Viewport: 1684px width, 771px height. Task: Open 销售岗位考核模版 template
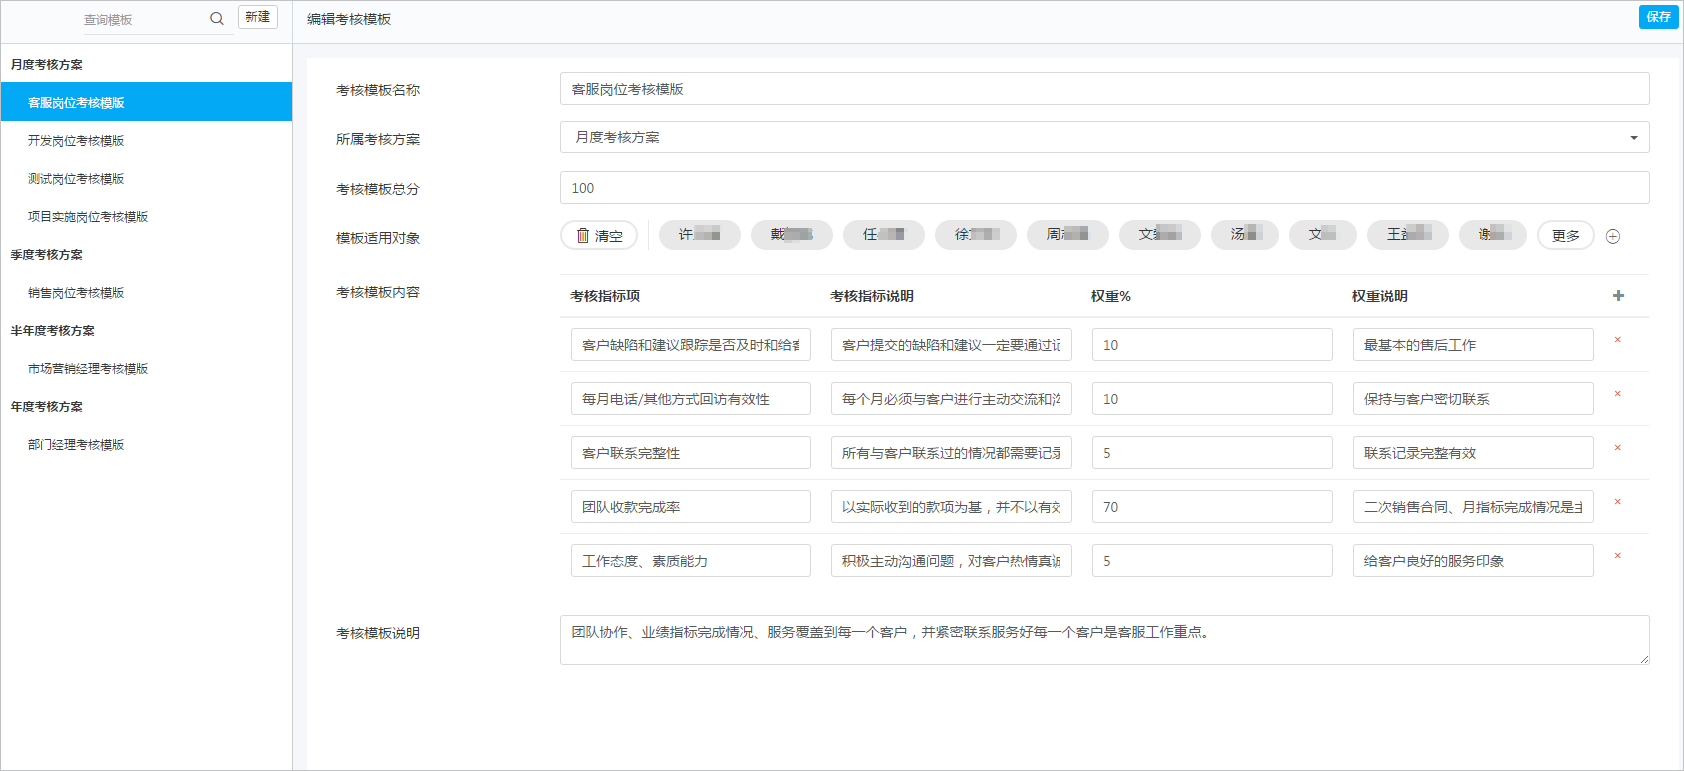point(76,293)
